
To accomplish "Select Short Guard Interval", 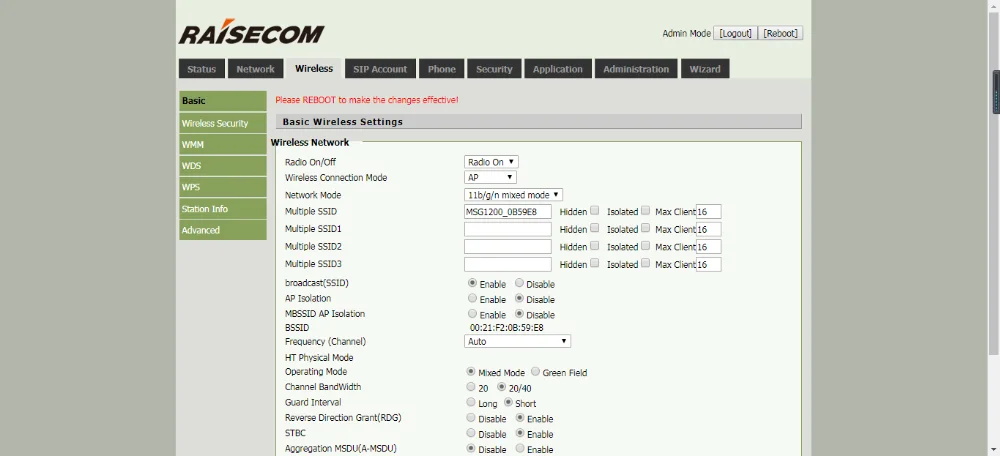I will click(508, 402).
